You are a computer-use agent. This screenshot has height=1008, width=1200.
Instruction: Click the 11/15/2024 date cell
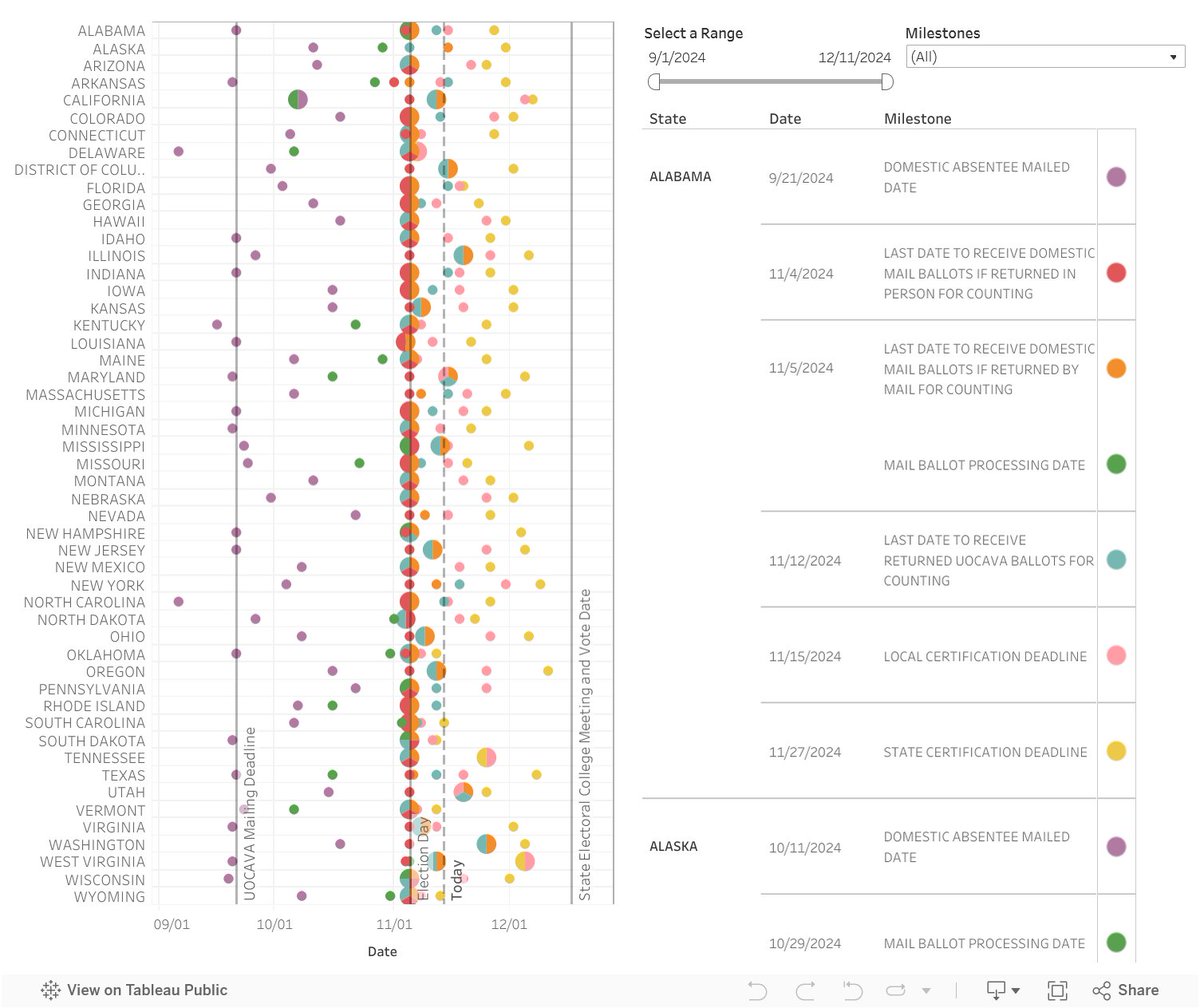[805, 657]
